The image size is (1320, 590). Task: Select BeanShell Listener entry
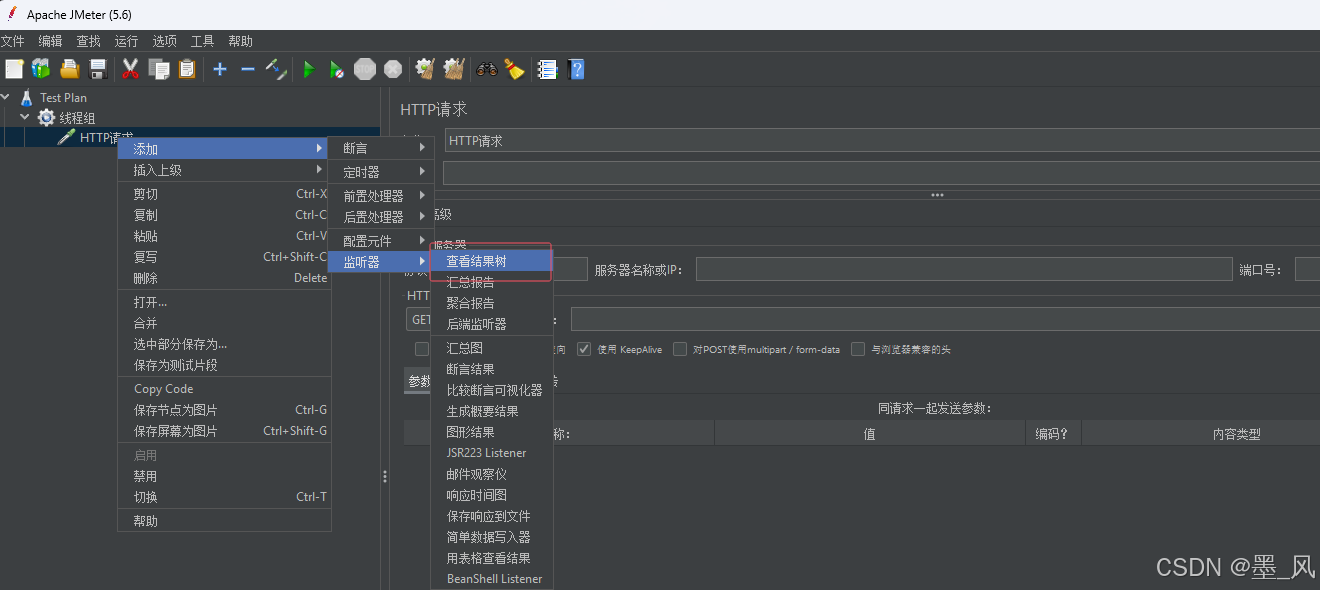(x=491, y=579)
